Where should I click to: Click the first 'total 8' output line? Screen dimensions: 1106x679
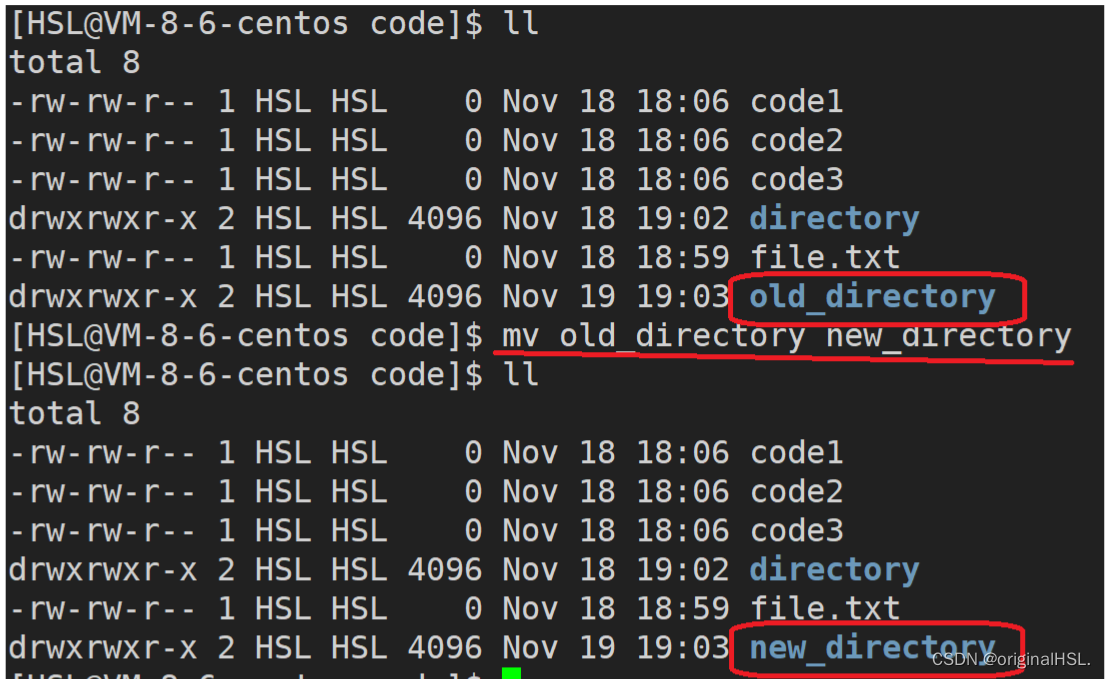click(75, 62)
